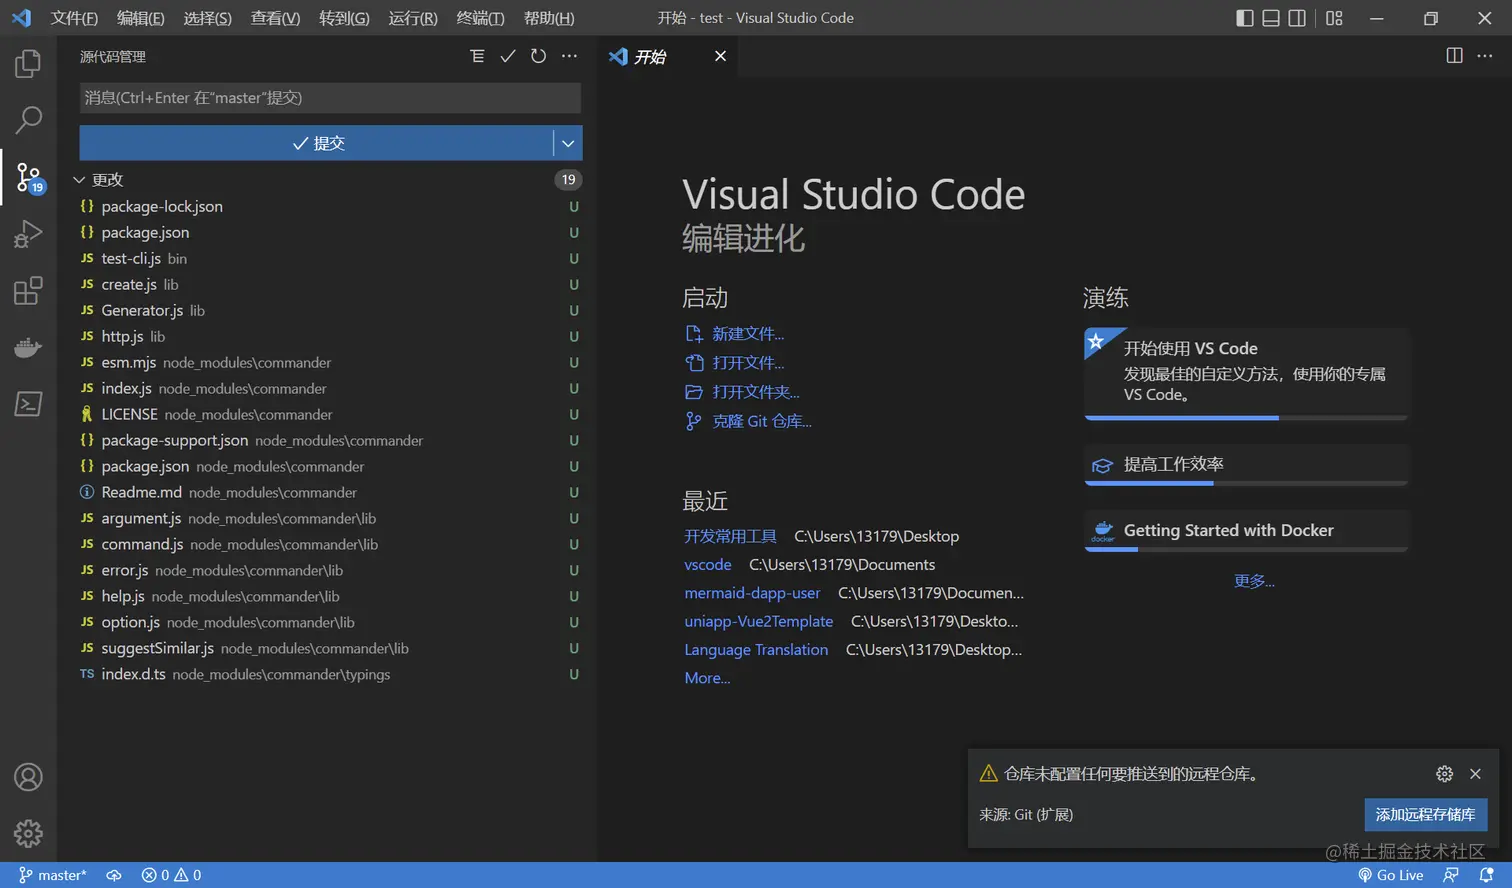Image resolution: width=1512 pixels, height=888 pixels.
Task: Click the Go Live status bar item
Action: point(1390,875)
